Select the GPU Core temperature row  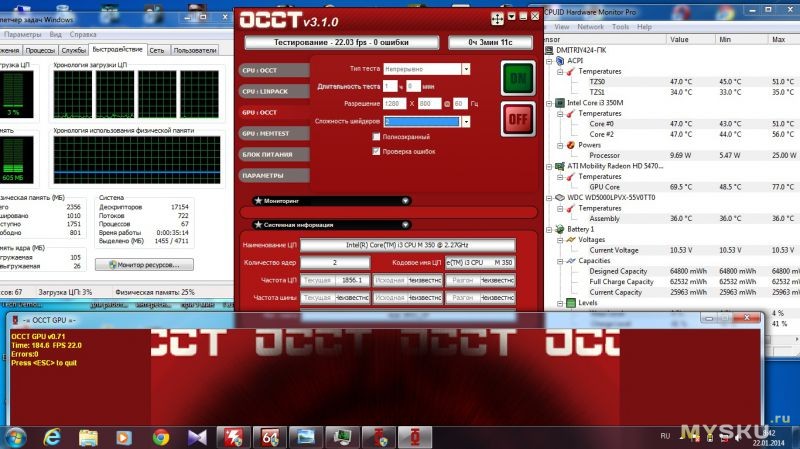(x=672, y=187)
